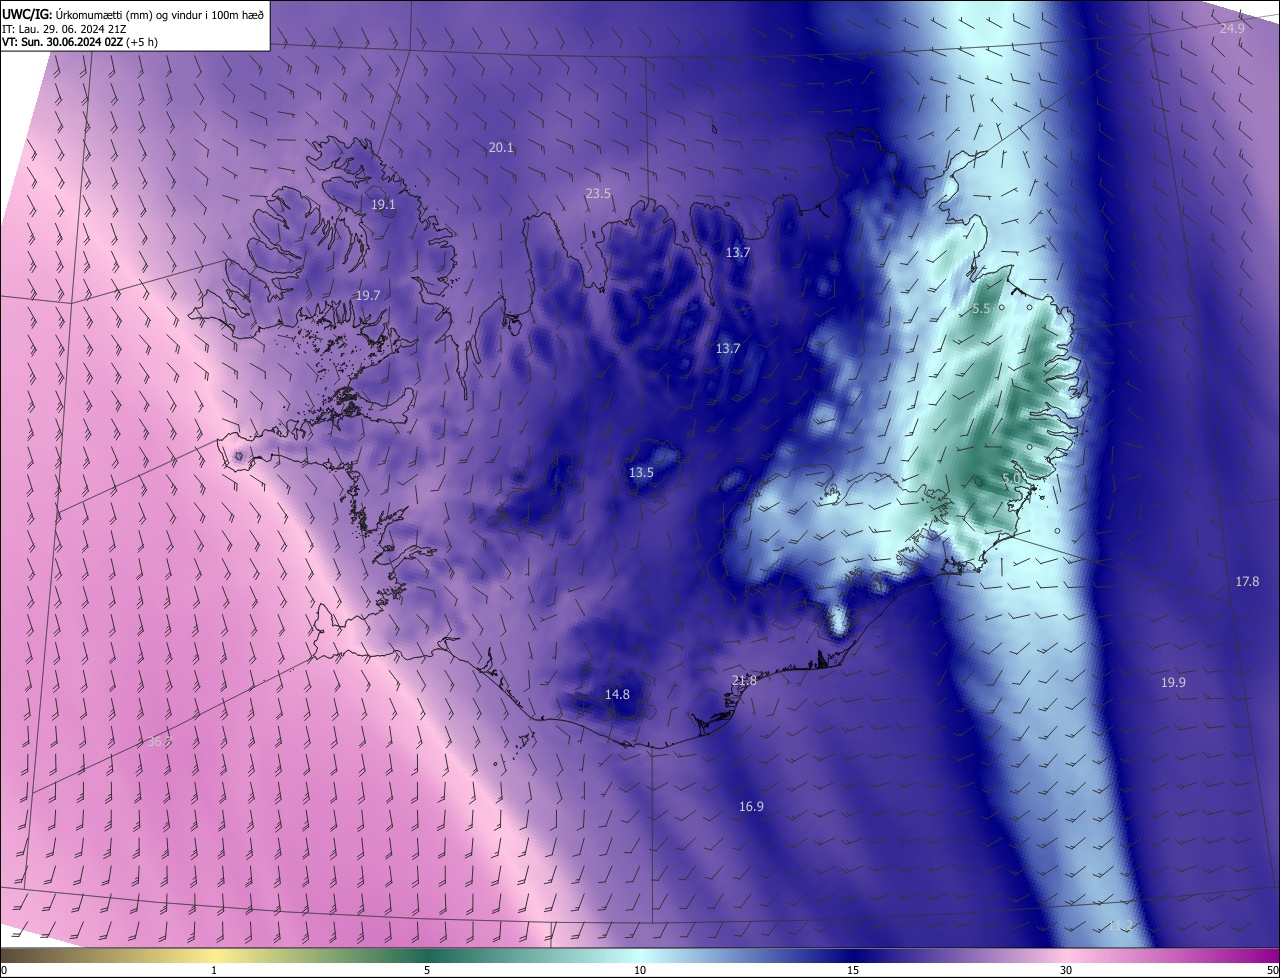This screenshot has height=978, width=1280.
Task: Click the 24.9 value in the map corner
Action: tap(1232, 29)
